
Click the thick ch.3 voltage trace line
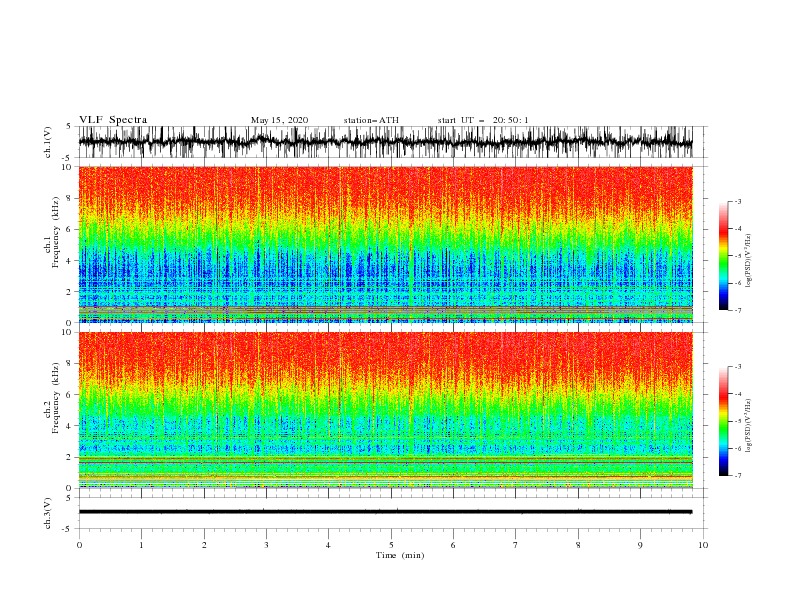[385, 512]
